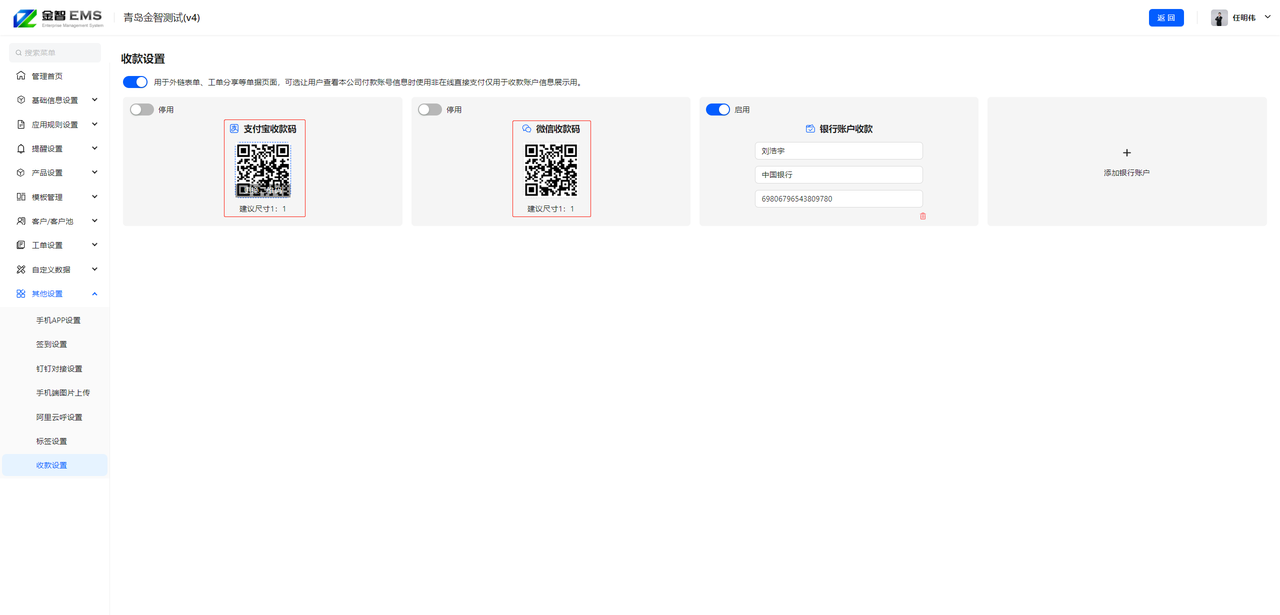Click the 银行账户收款 card title
This screenshot has width=1280, height=615.
[846, 129]
